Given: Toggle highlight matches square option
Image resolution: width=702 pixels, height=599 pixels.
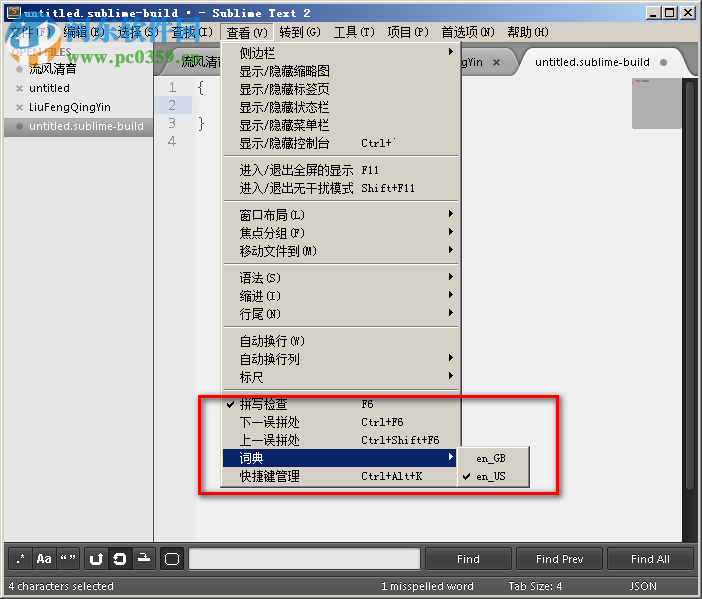Looking at the screenshot, I should pos(172,559).
